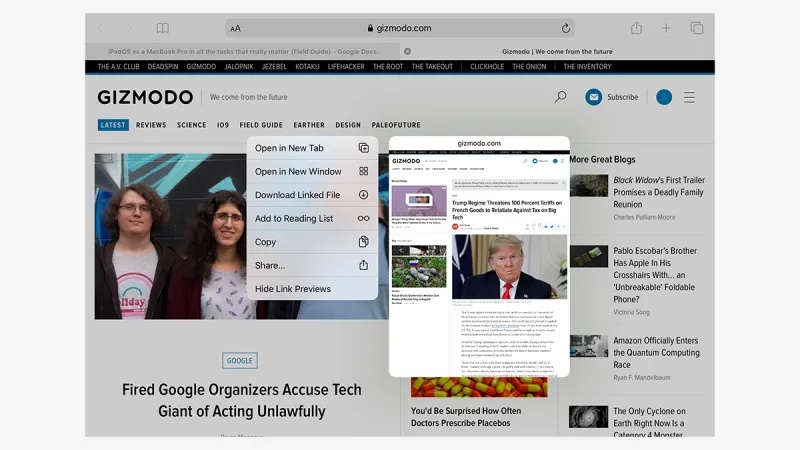
Task: Visit THE A.V. CLUB in network bar
Action: [118, 67]
